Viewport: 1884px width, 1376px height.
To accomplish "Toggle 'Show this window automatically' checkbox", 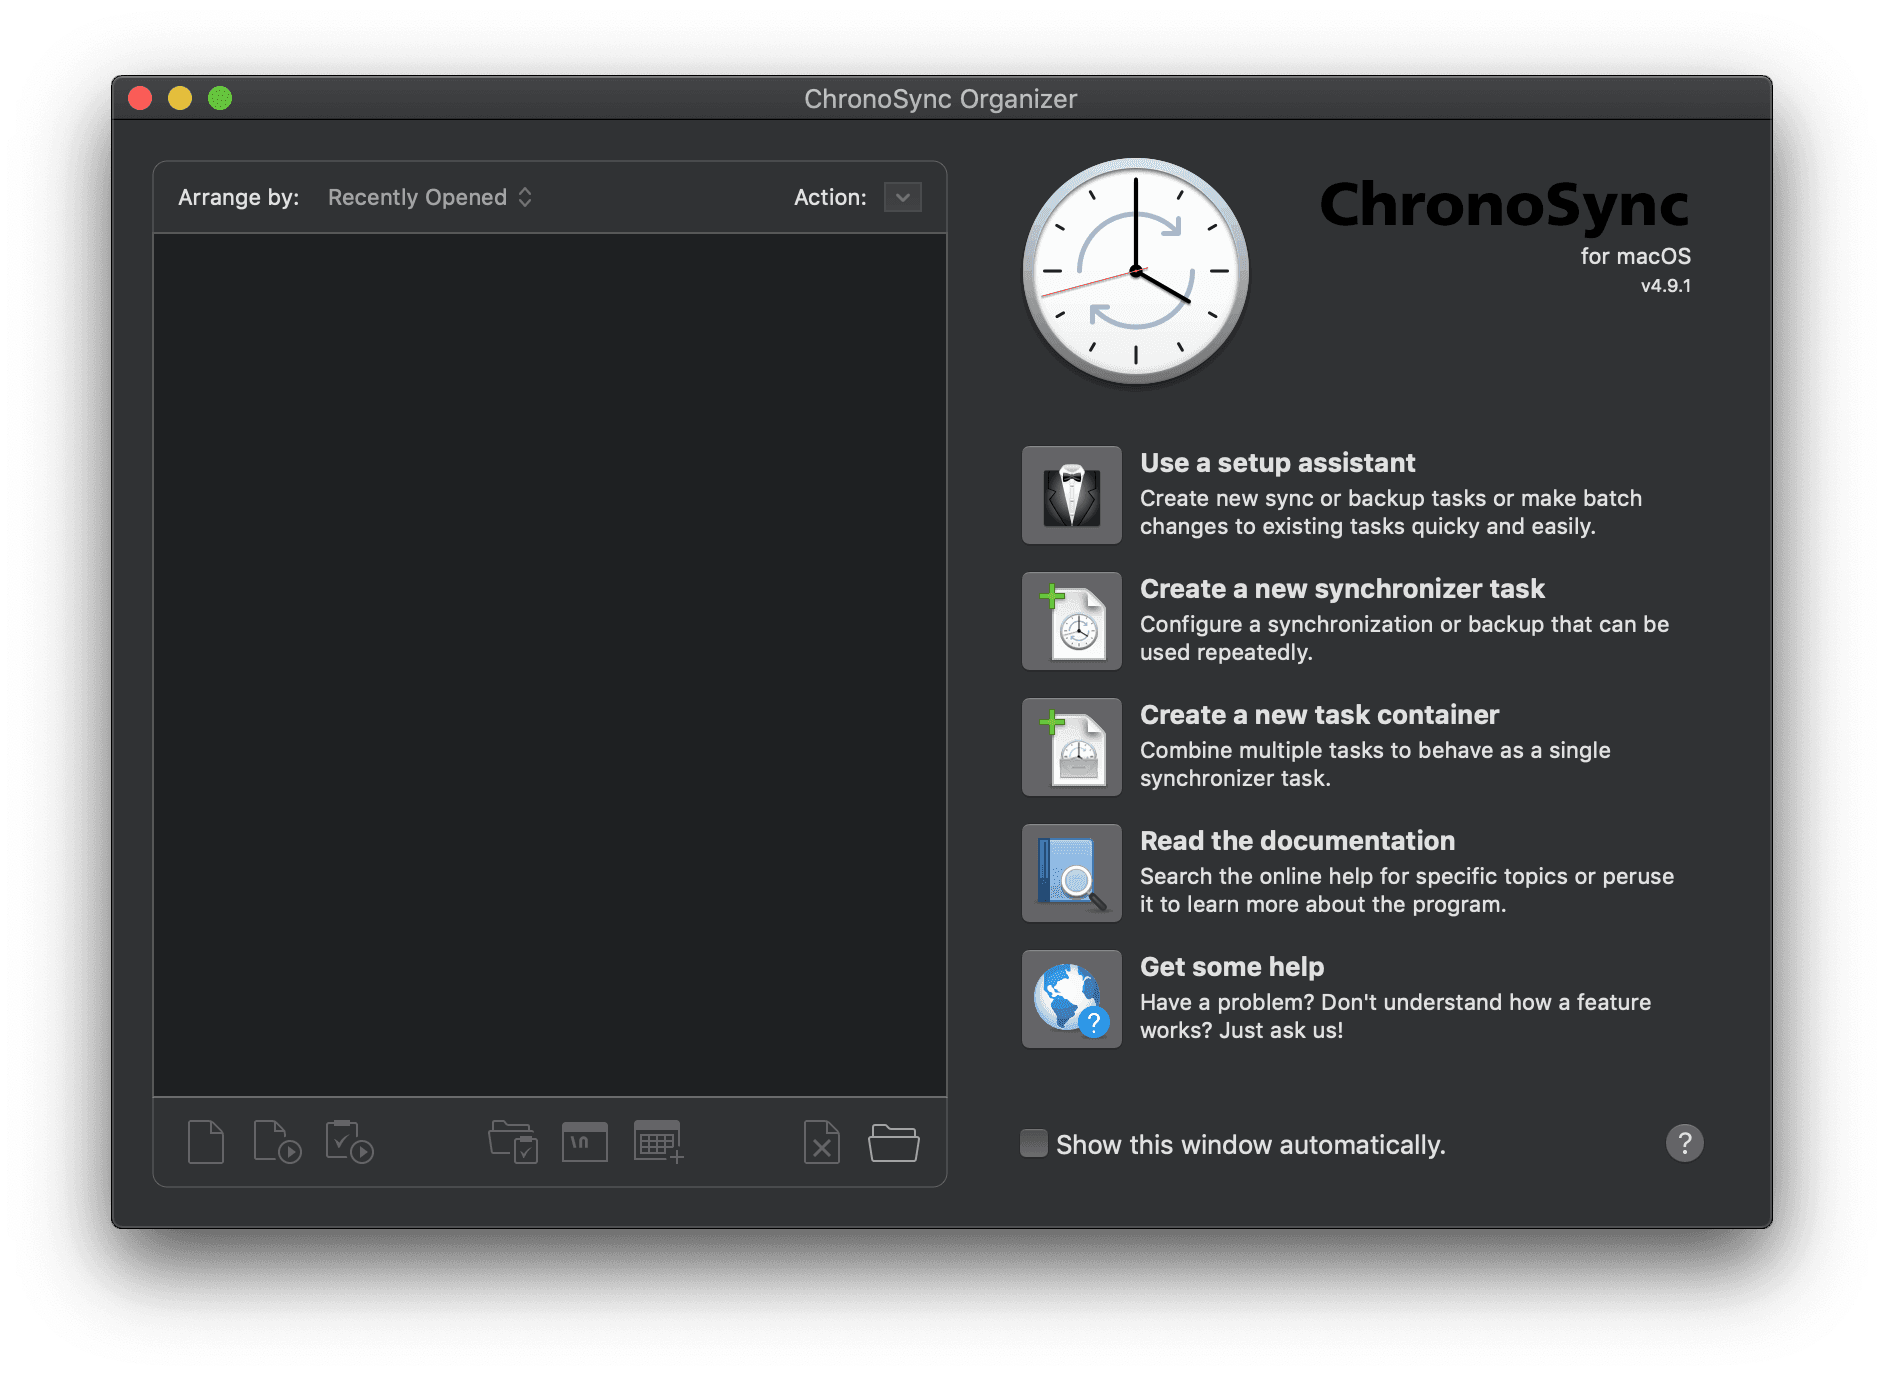I will point(1034,1143).
